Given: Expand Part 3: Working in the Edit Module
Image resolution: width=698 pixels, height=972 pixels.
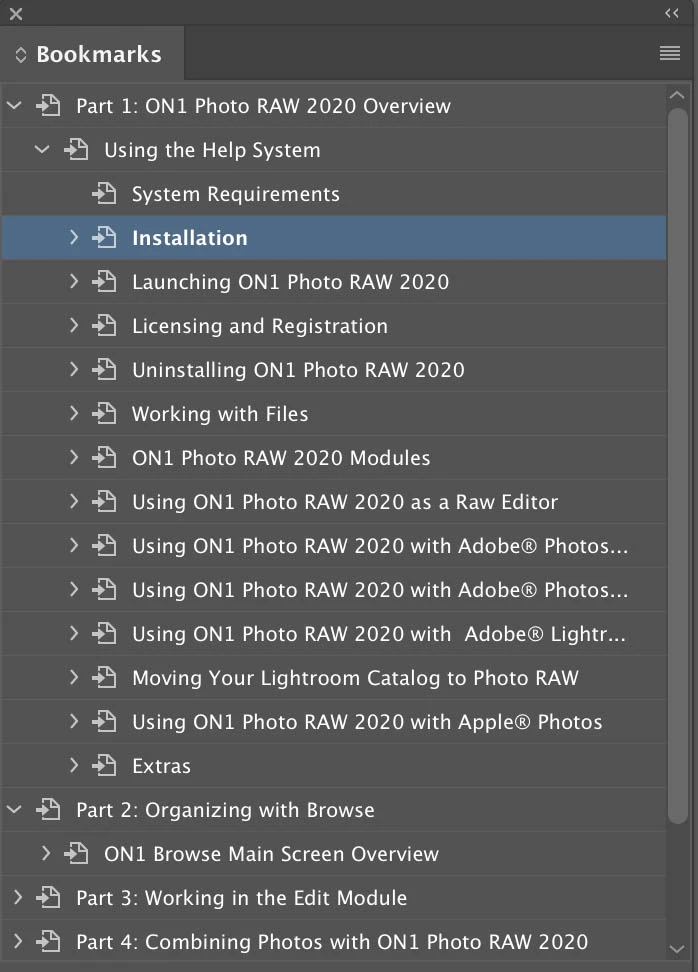Looking at the screenshot, I should coord(18,898).
